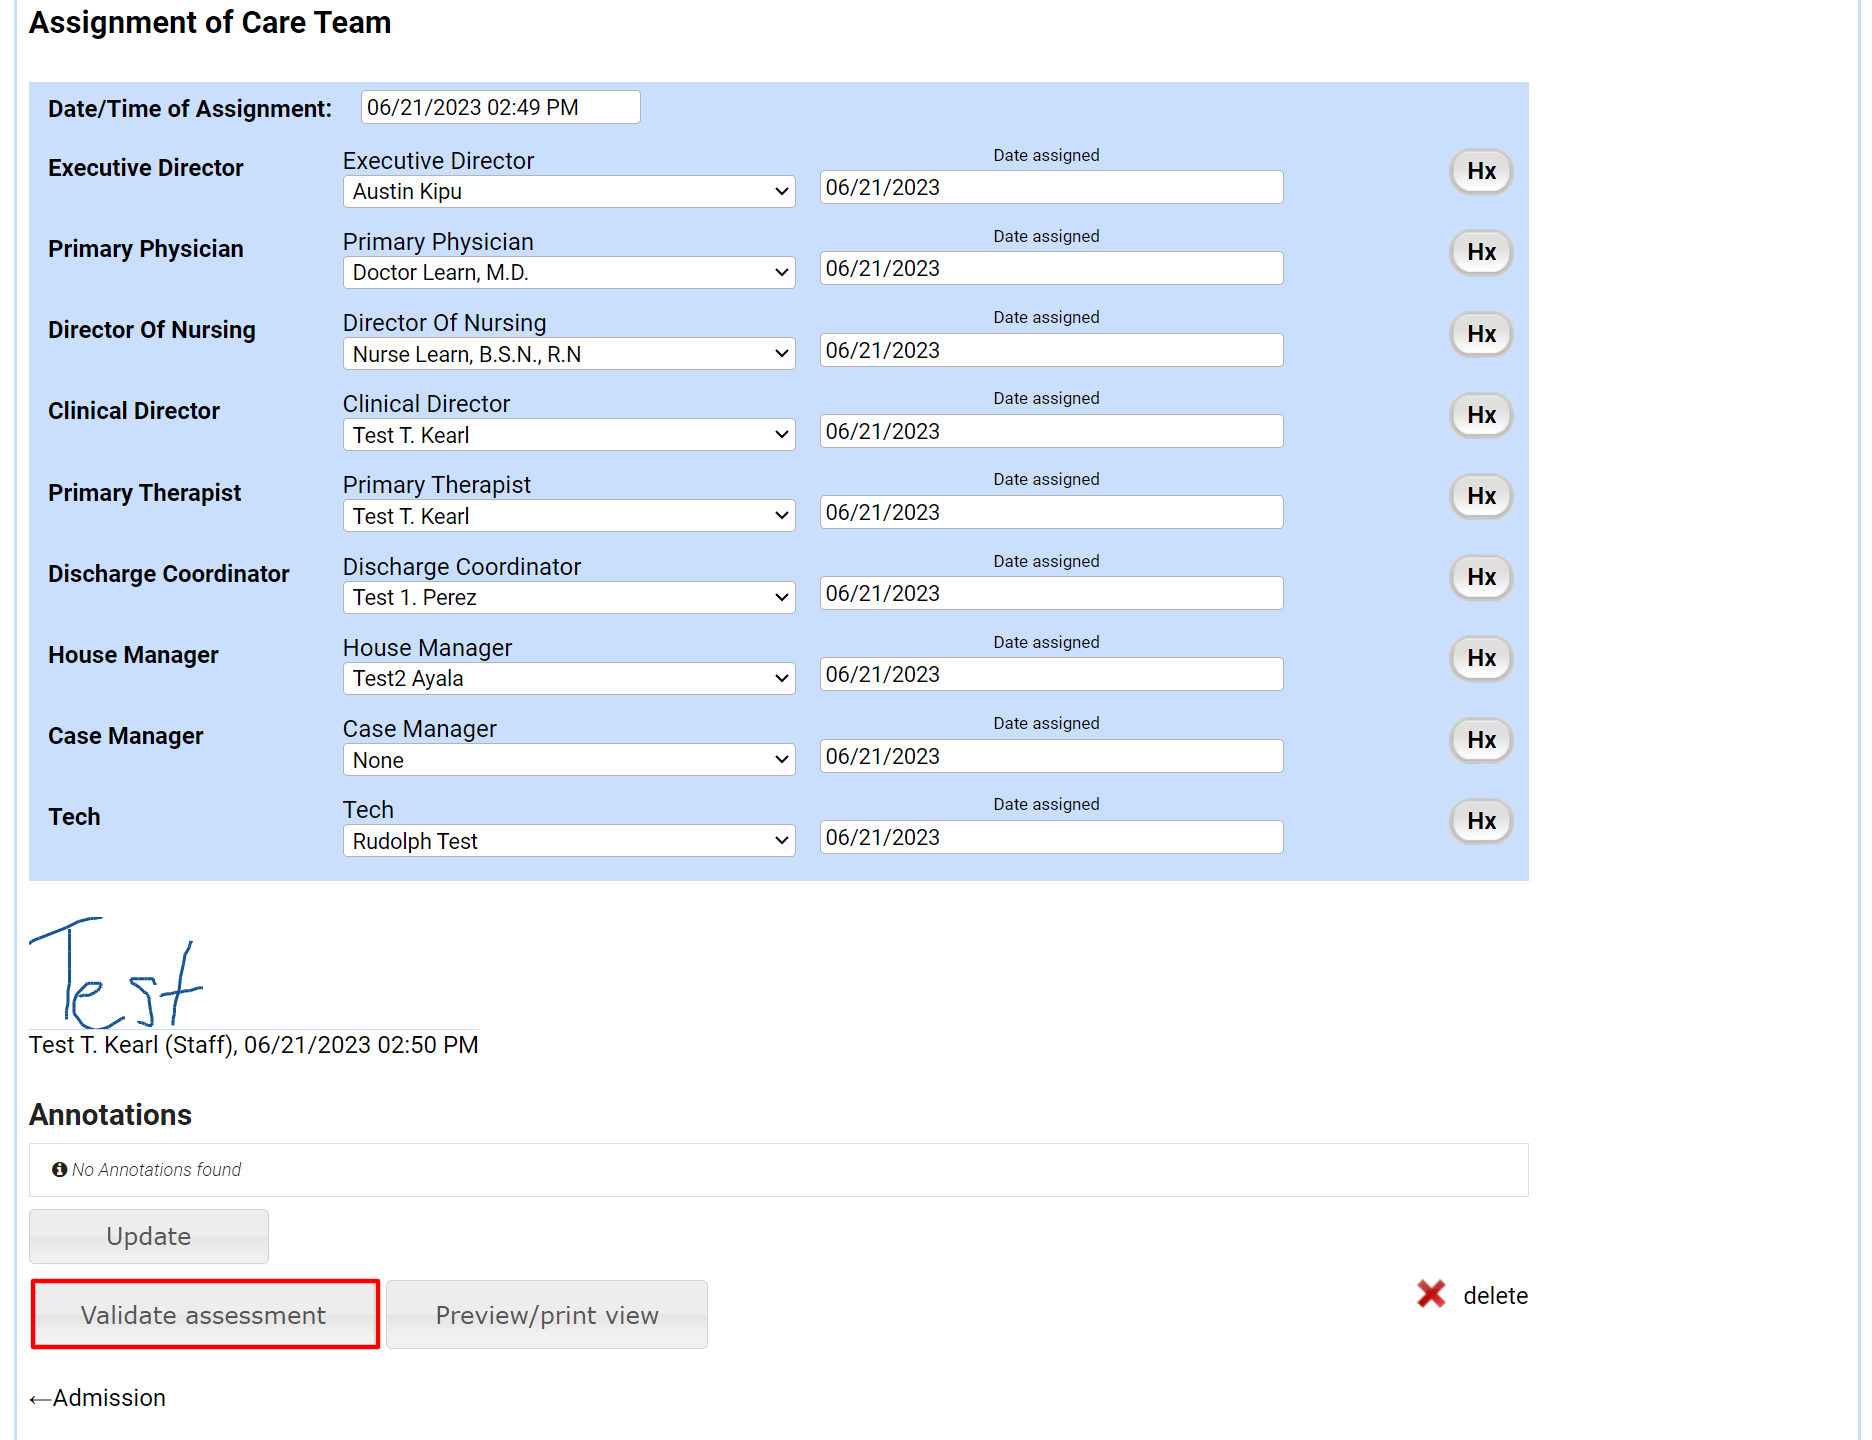Image resolution: width=1872 pixels, height=1440 pixels.
Task: Click the red X delete icon
Action: click(x=1431, y=1294)
